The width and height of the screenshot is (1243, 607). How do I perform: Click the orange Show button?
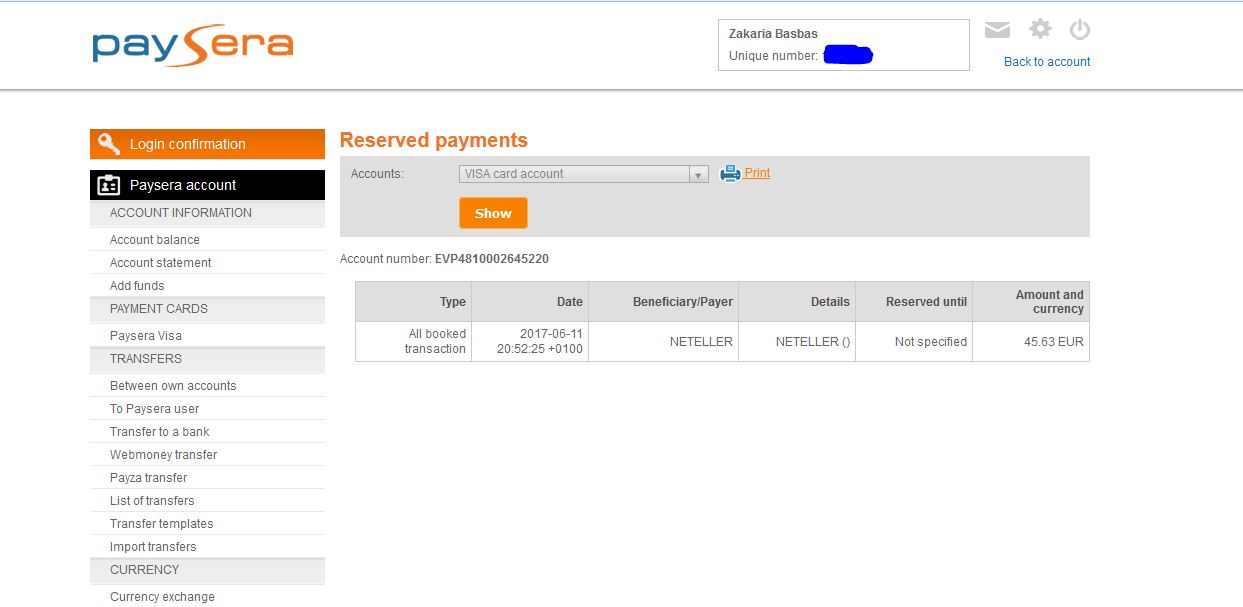pyautogui.click(x=493, y=213)
